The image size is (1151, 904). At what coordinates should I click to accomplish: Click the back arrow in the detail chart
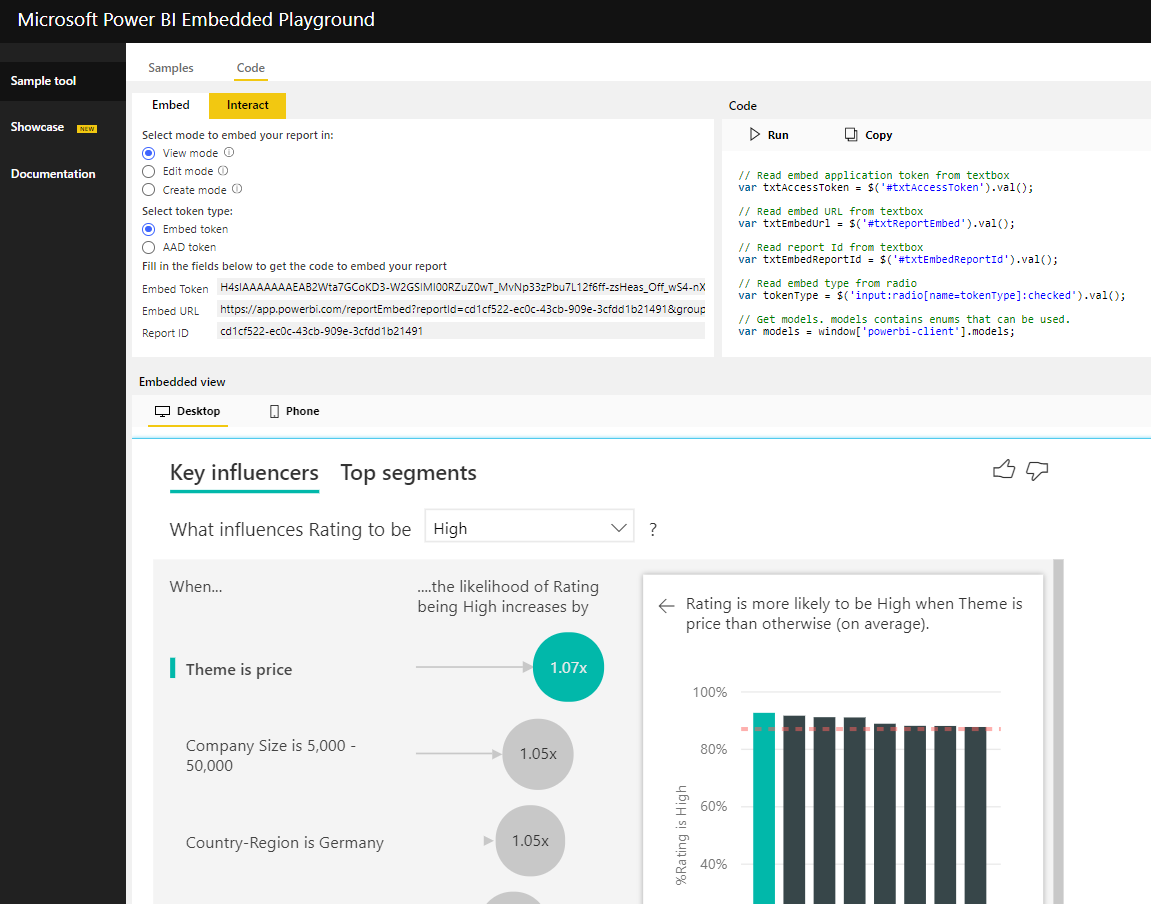point(666,605)
